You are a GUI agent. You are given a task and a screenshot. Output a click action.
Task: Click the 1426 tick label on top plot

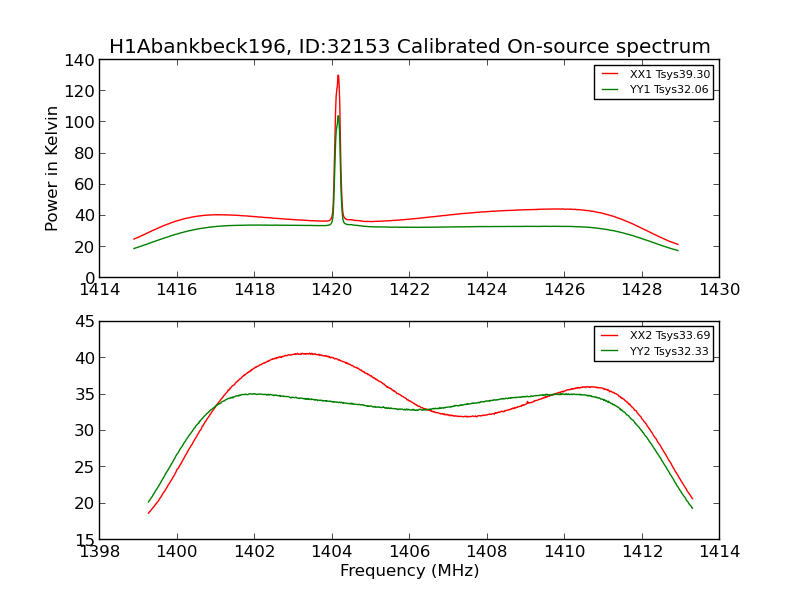[x=565, y=290]
